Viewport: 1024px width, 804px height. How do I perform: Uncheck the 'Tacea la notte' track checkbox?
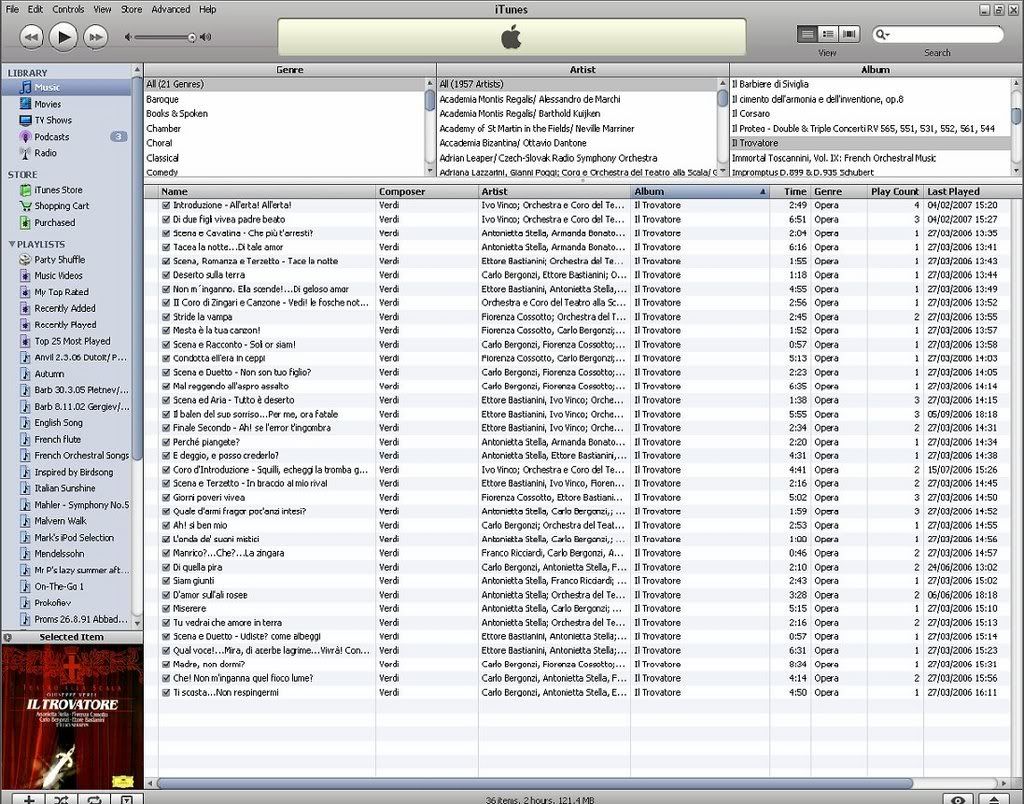pyautogui.click(x=166, y=247)
